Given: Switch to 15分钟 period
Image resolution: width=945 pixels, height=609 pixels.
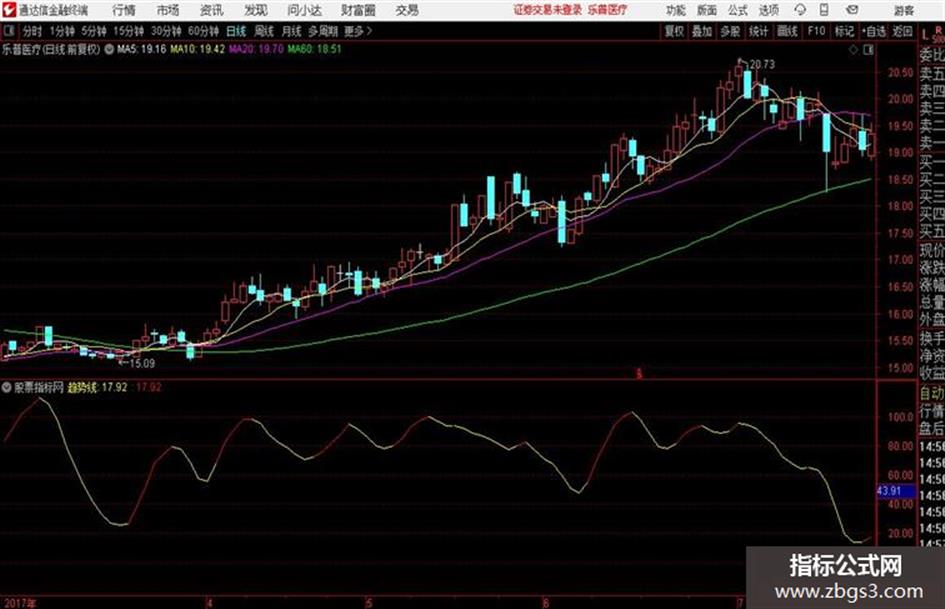Looking at the screenshot, I should click(x=128, y=31).
